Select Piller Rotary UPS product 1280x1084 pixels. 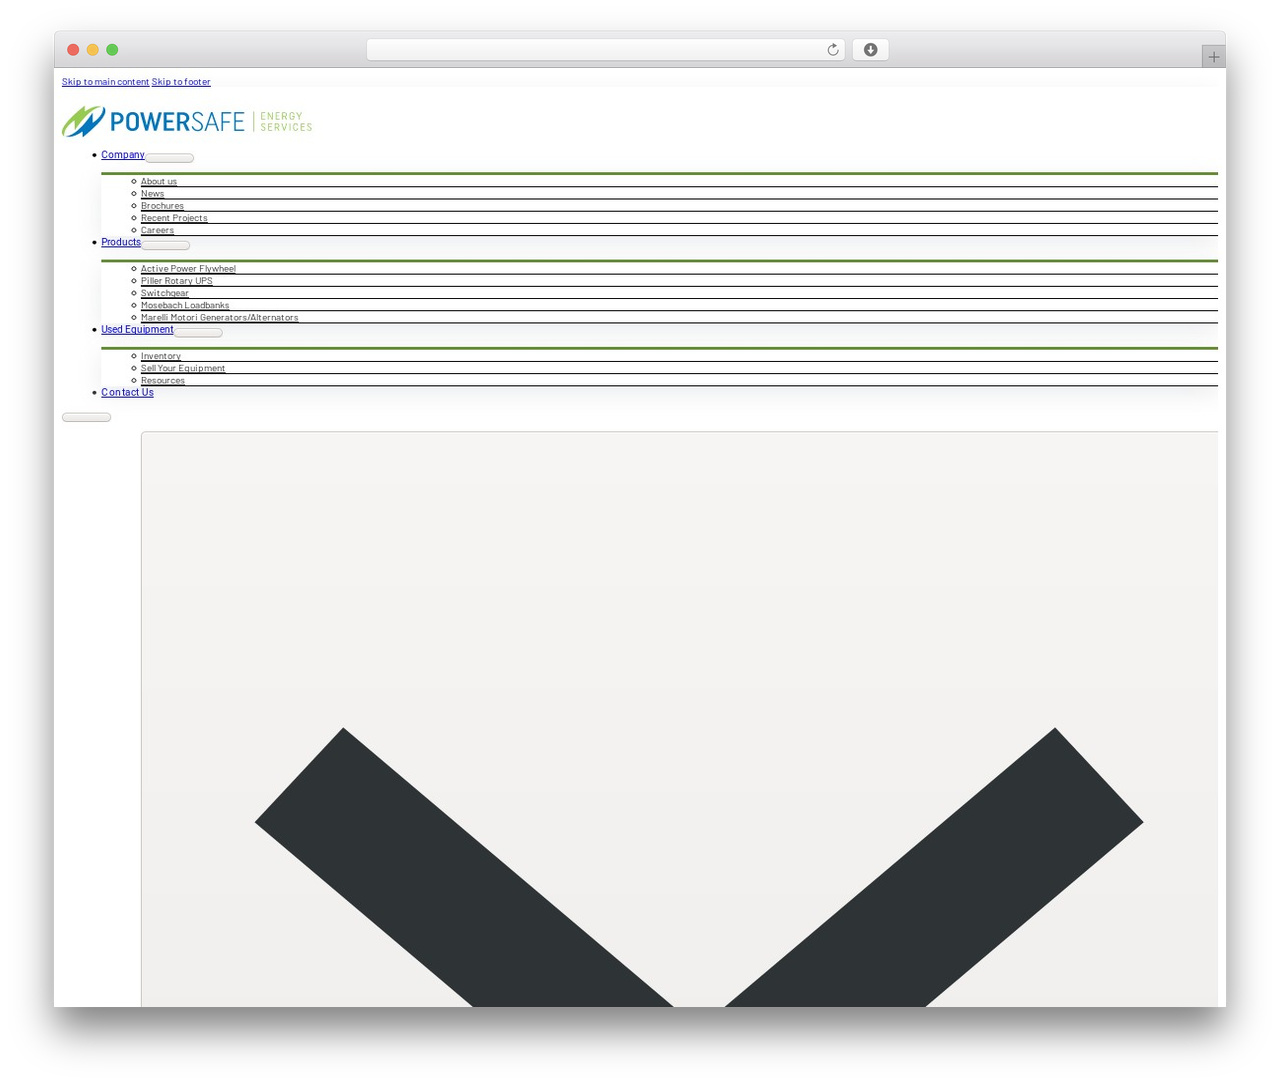point(176,281)
